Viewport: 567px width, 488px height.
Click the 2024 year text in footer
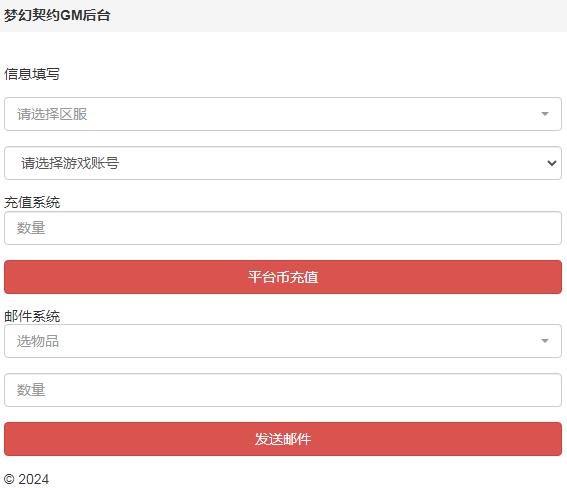[x=34, y=479]
